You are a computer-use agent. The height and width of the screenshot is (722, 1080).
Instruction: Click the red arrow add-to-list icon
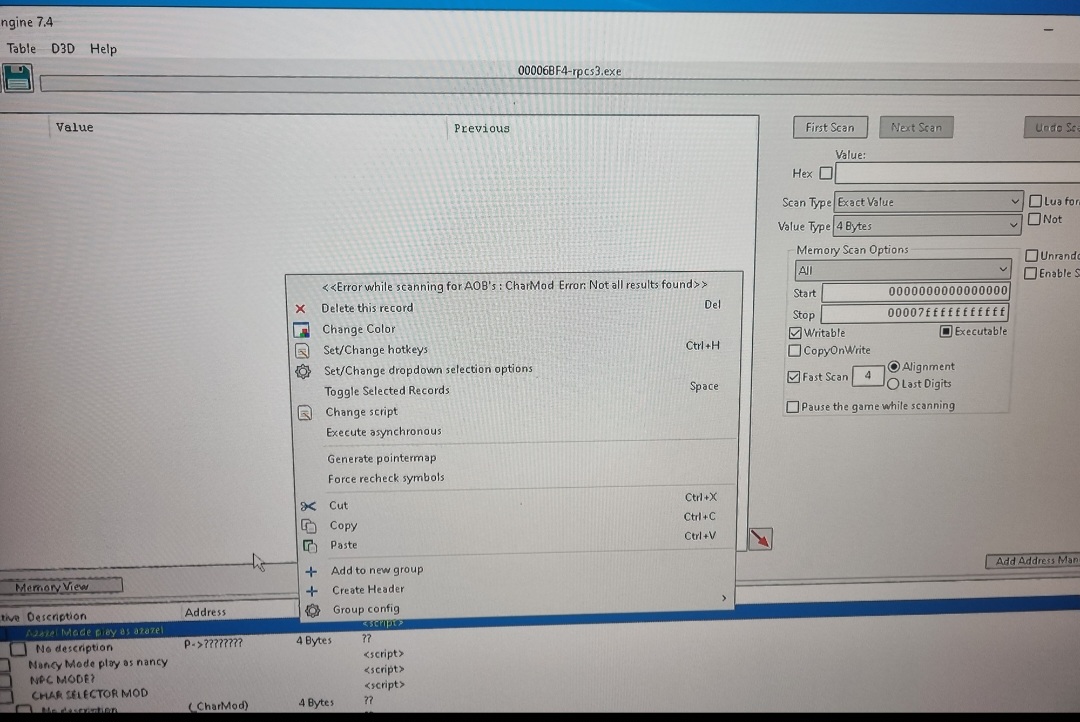click(760, 539)
